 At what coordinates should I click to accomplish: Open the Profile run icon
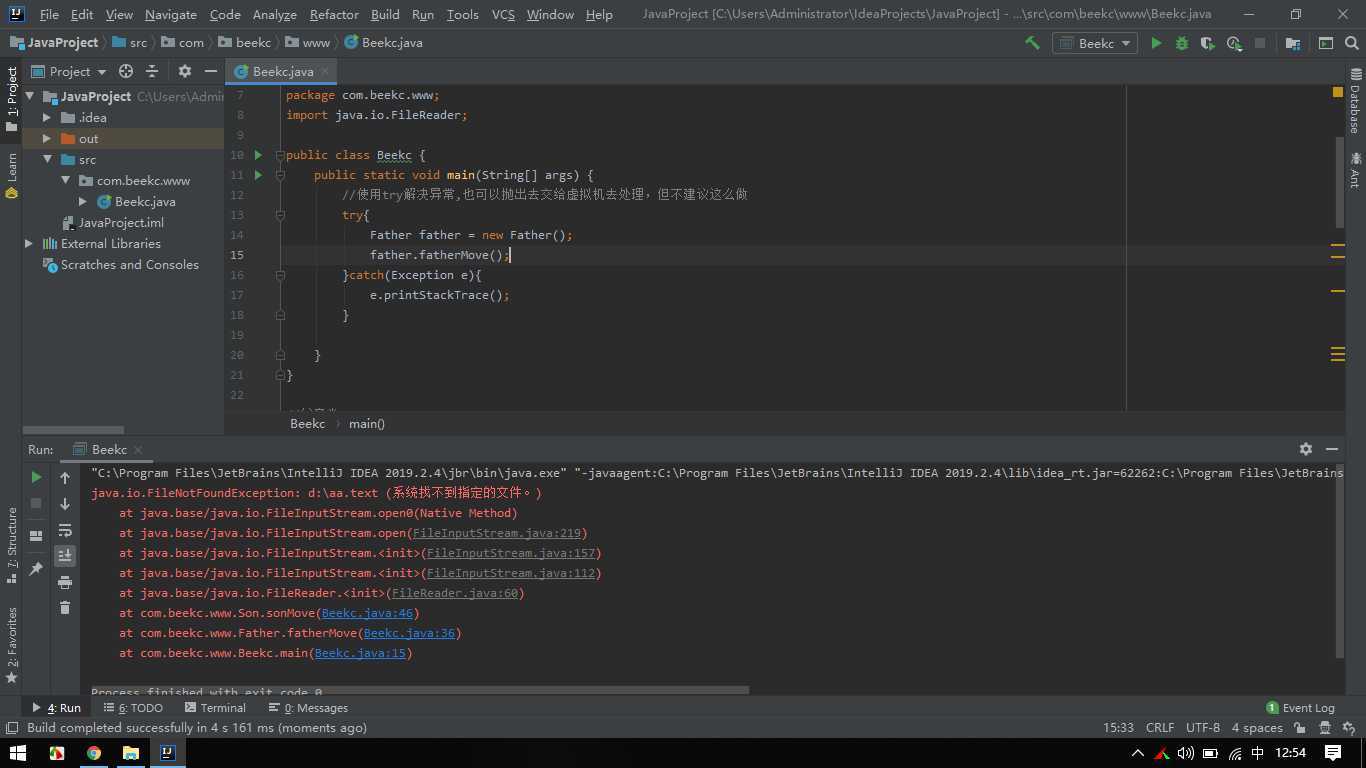tap(1234, 43)
